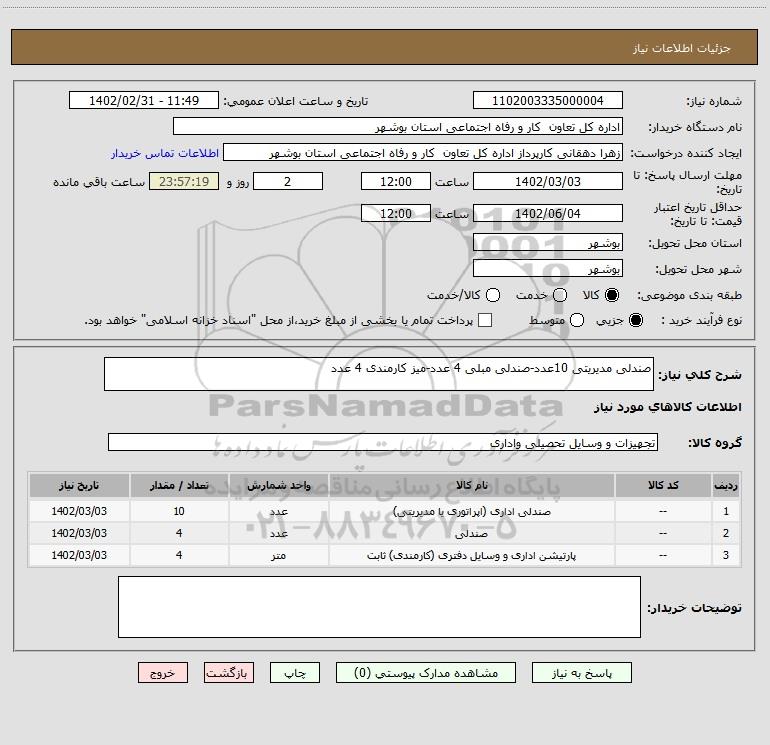Select the کالا radio button
Screen dimensions: 770x745
612,295
